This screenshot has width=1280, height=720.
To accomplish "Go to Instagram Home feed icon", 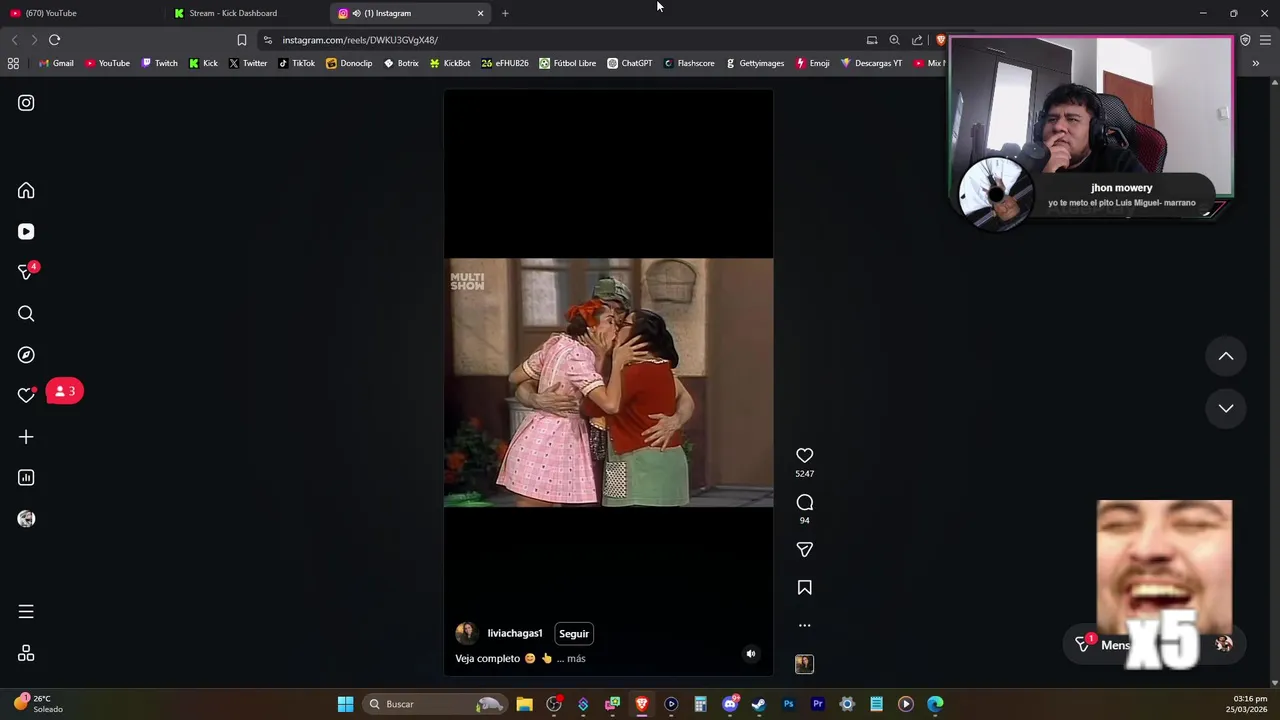I will coord(26,191).
